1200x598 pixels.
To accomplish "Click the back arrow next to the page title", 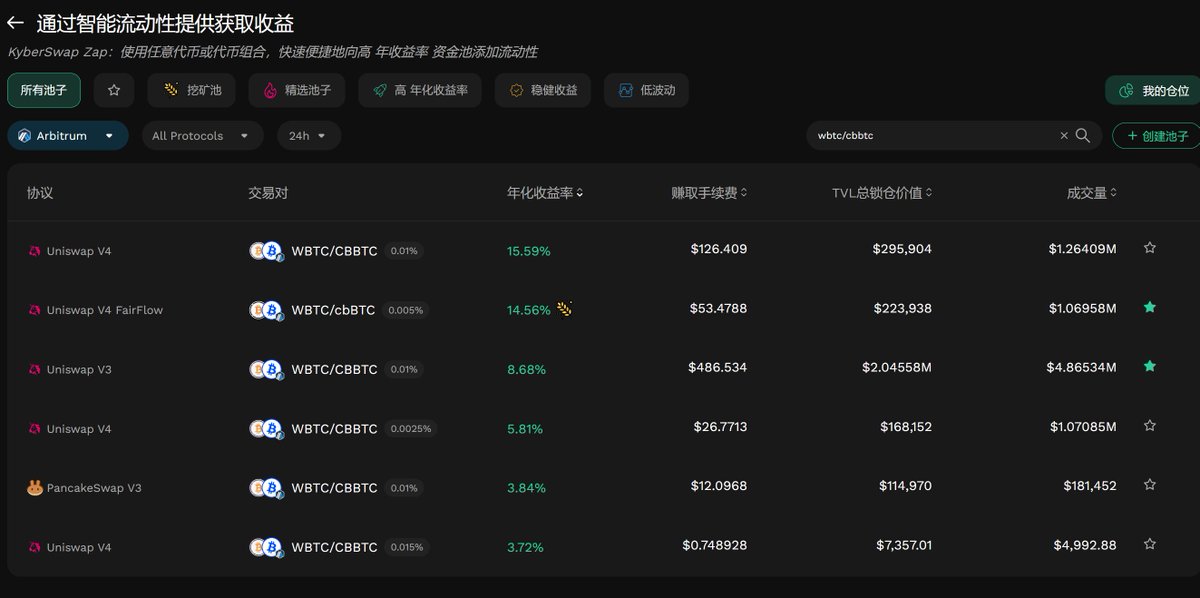I will click(x=15, y=22).
